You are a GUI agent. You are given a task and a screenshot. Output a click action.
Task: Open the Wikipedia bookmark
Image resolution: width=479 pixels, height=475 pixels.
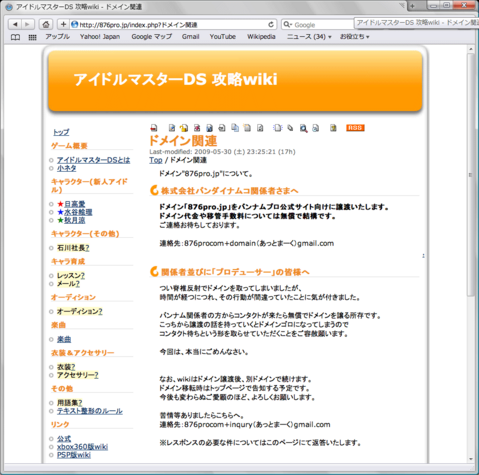[x=261, y=37]
